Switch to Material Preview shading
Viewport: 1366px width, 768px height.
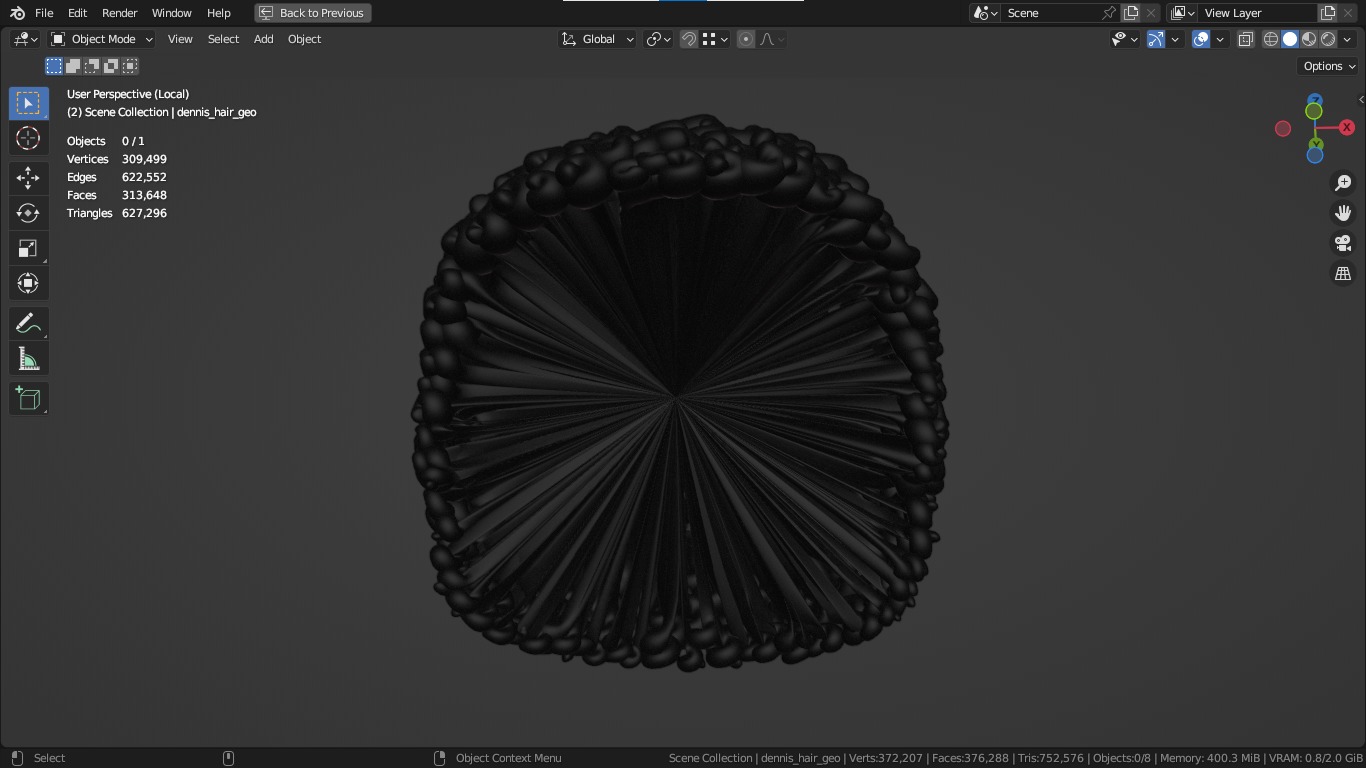[1309, 39]
